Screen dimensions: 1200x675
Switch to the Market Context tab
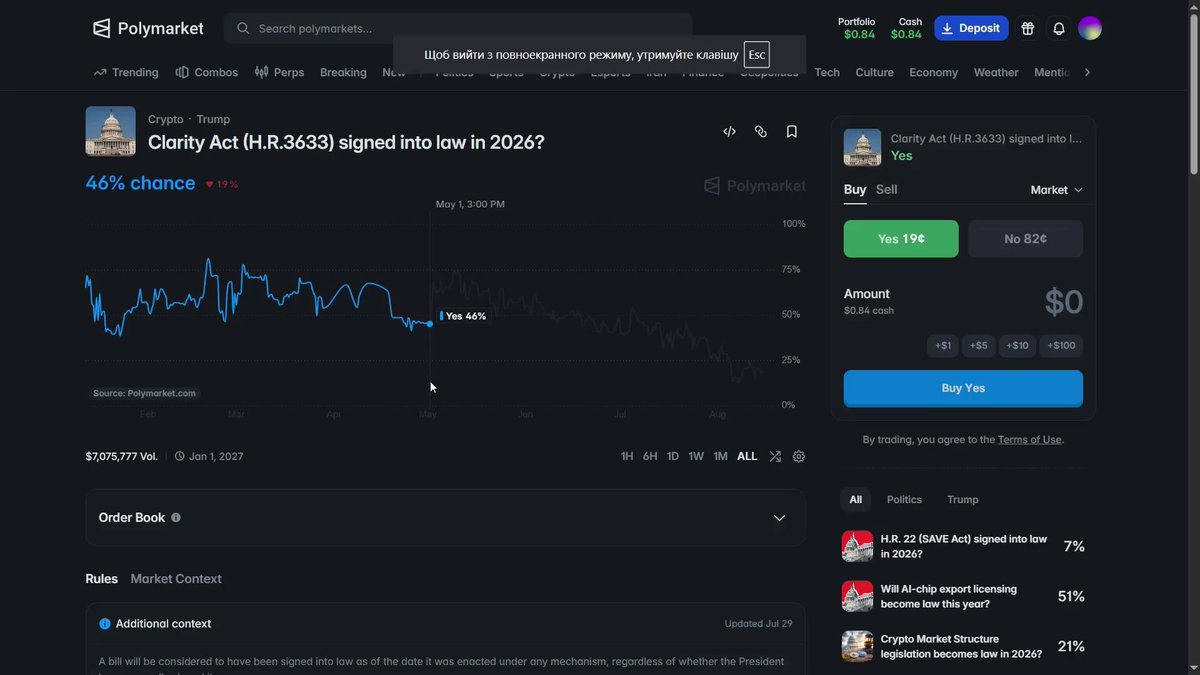(176, 579)
